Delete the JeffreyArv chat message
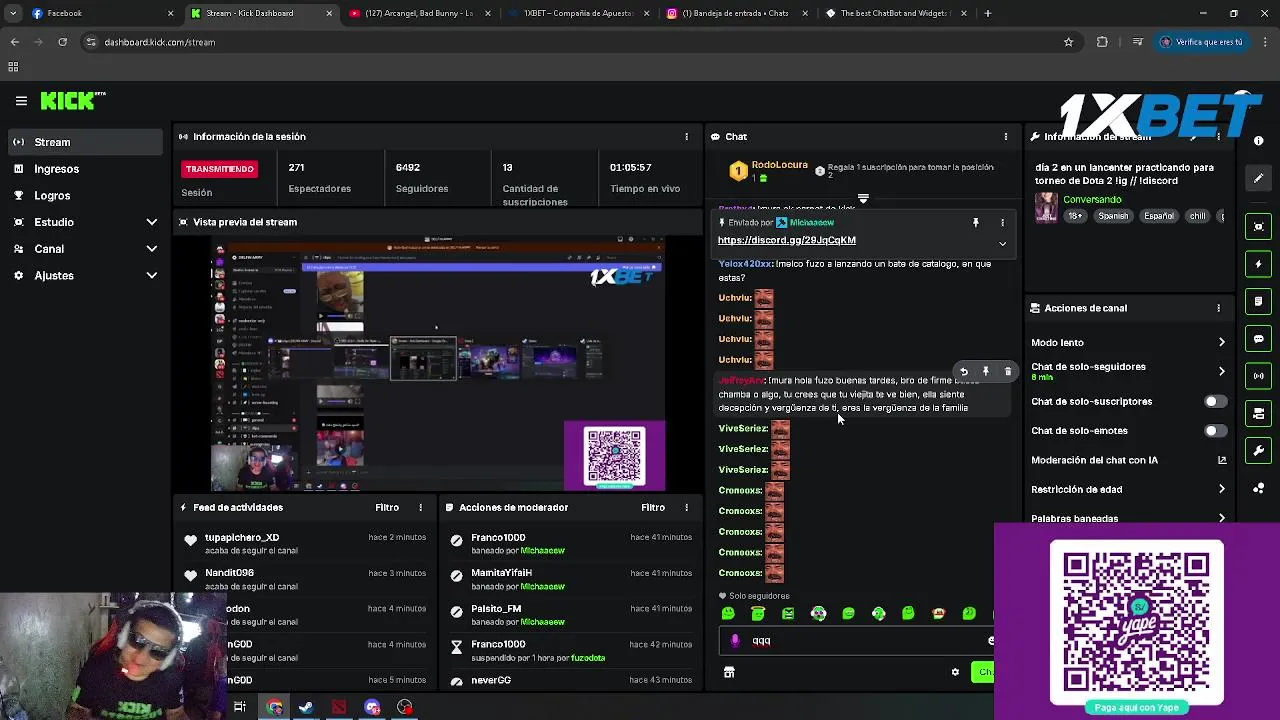 1008,372
